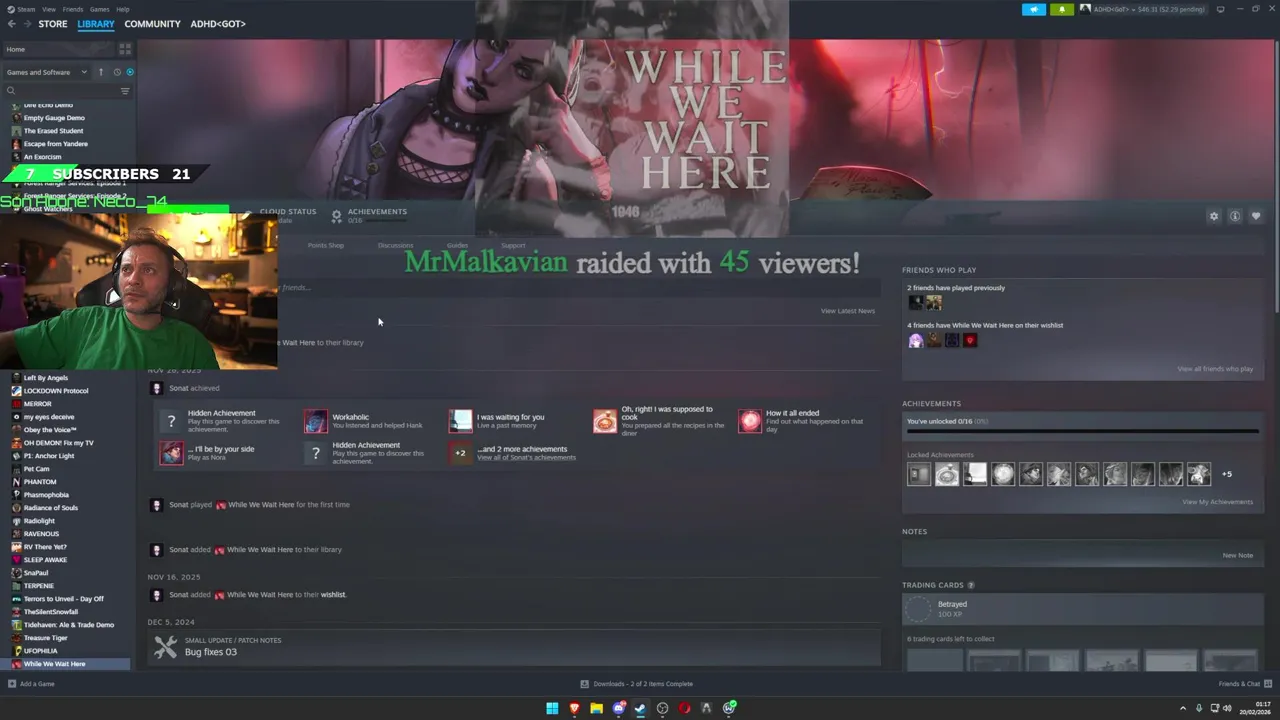The height and width of the screenshot is (720, 1280).
Task: Switch library to grid collections view icon
Action: (x=125, y=49)
